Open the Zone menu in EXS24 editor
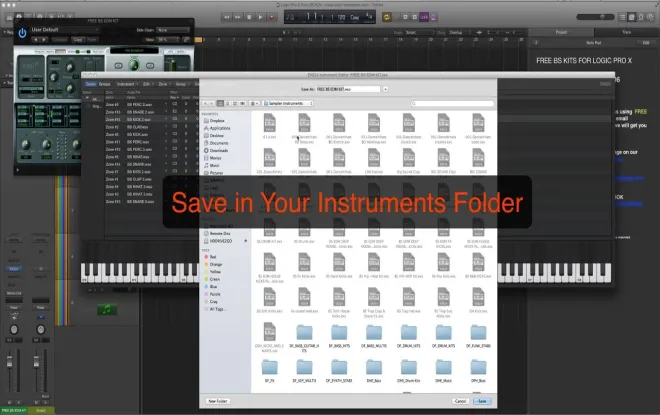This screenshot has height=415, width=660. coord(164,84)
